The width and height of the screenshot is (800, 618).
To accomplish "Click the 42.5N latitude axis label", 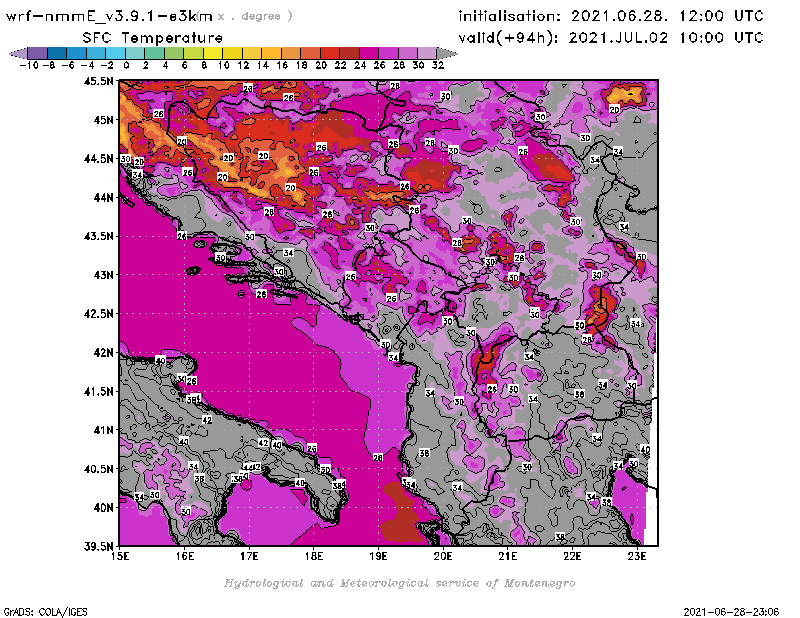I will point(98,313).
